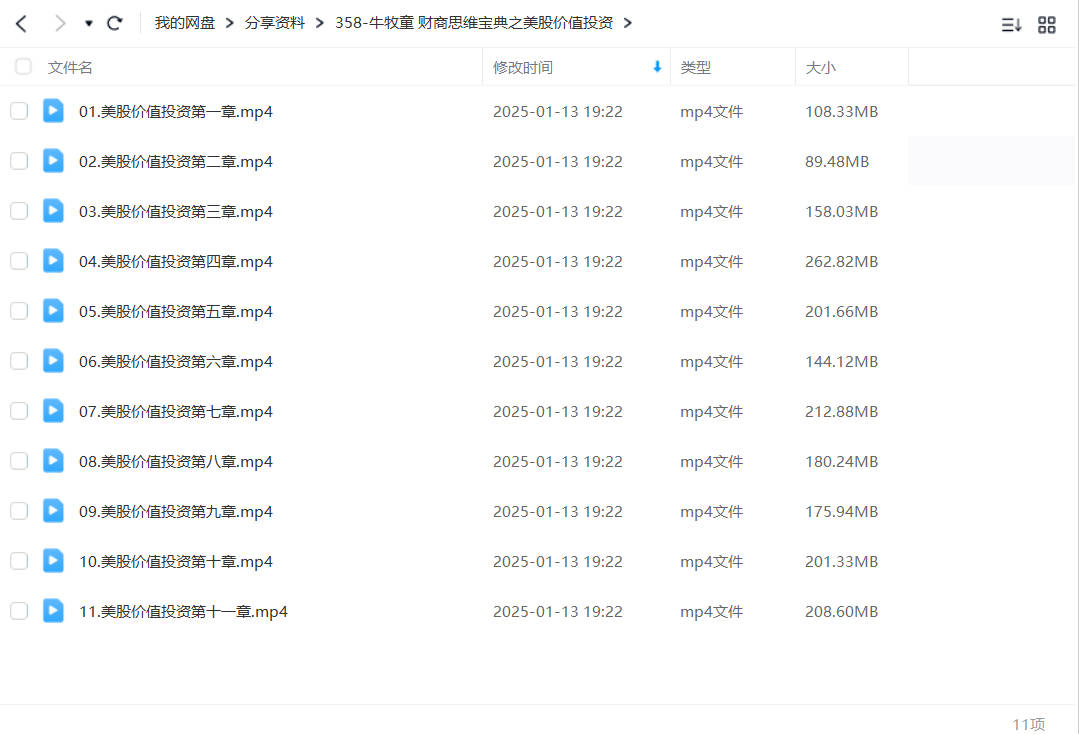Click video icon of 08.美股价值投资第八章.mp4
1079x734 pixels.
53,461
